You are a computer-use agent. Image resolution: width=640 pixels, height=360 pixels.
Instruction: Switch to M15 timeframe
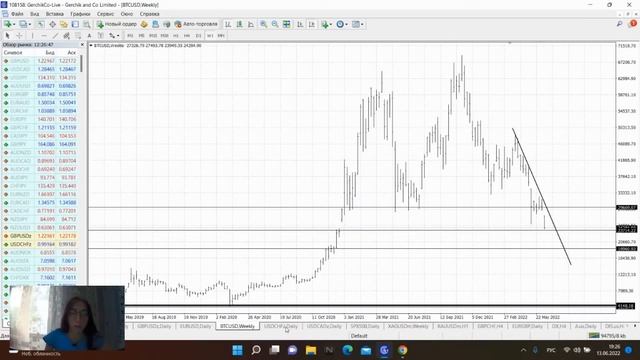(x=153, y=36)
